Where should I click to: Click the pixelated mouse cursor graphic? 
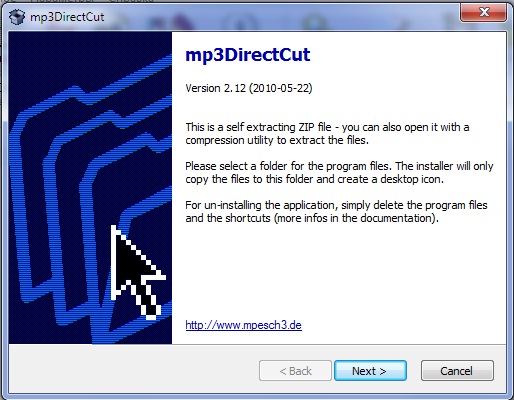[x=137, y=272]
